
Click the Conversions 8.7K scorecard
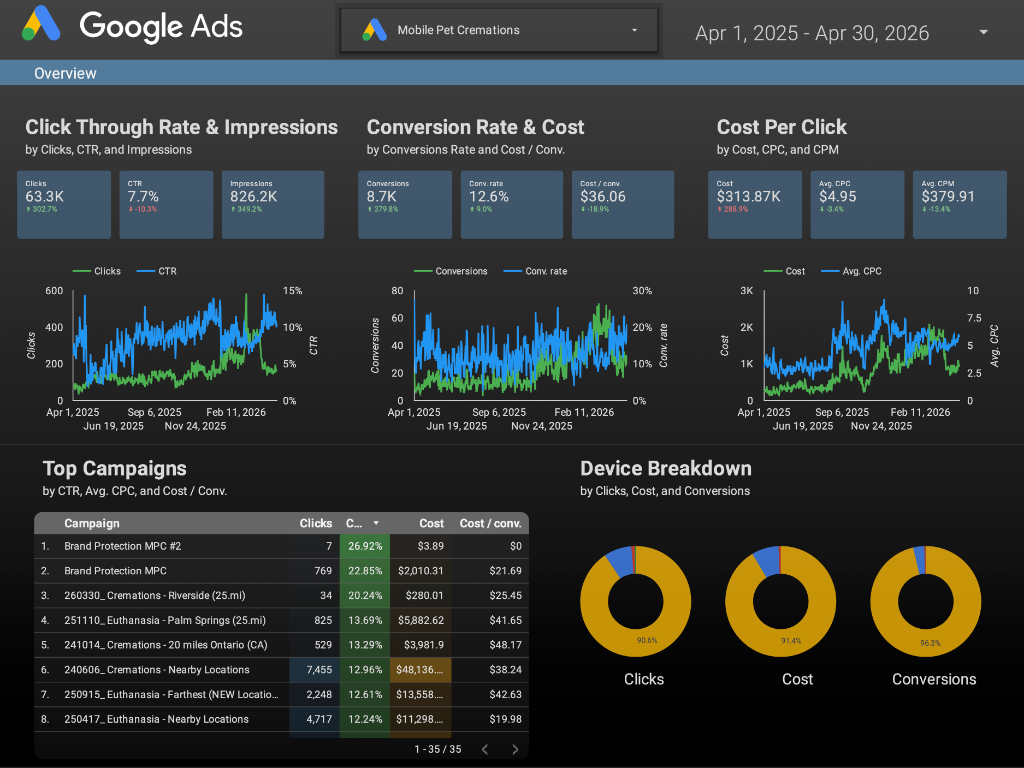click(x=405, y=204)
